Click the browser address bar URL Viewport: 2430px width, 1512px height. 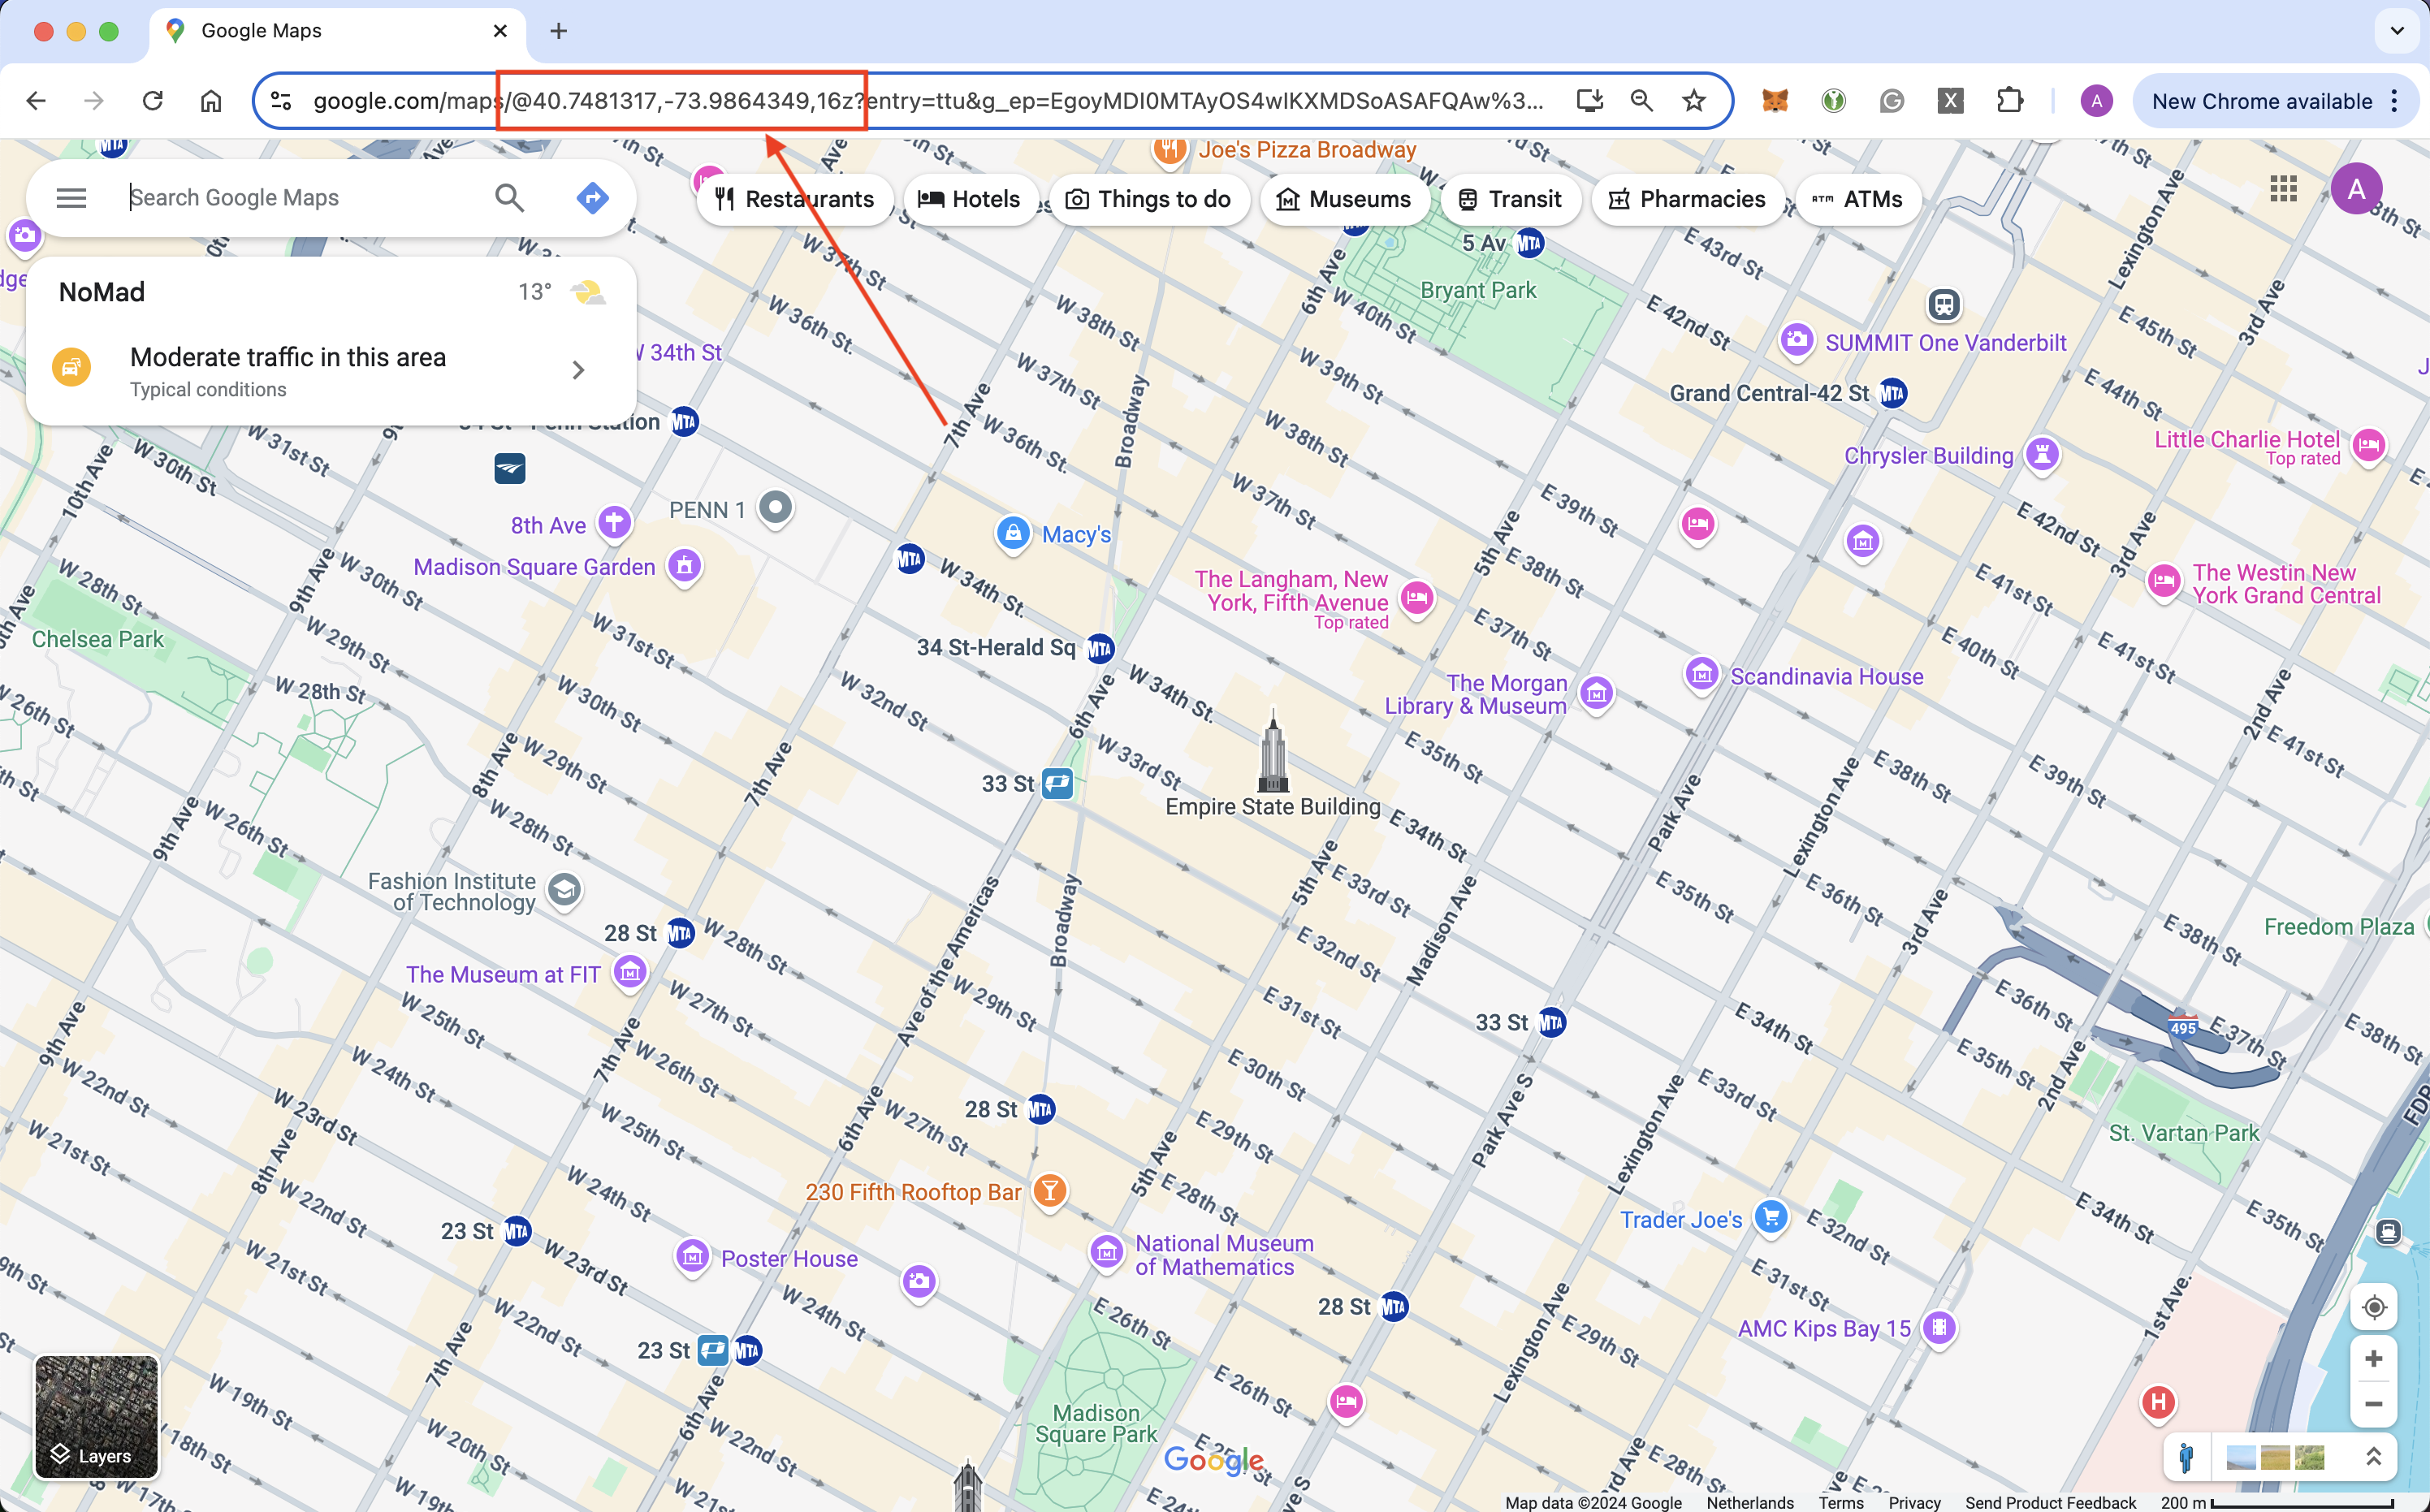(927, 101)
